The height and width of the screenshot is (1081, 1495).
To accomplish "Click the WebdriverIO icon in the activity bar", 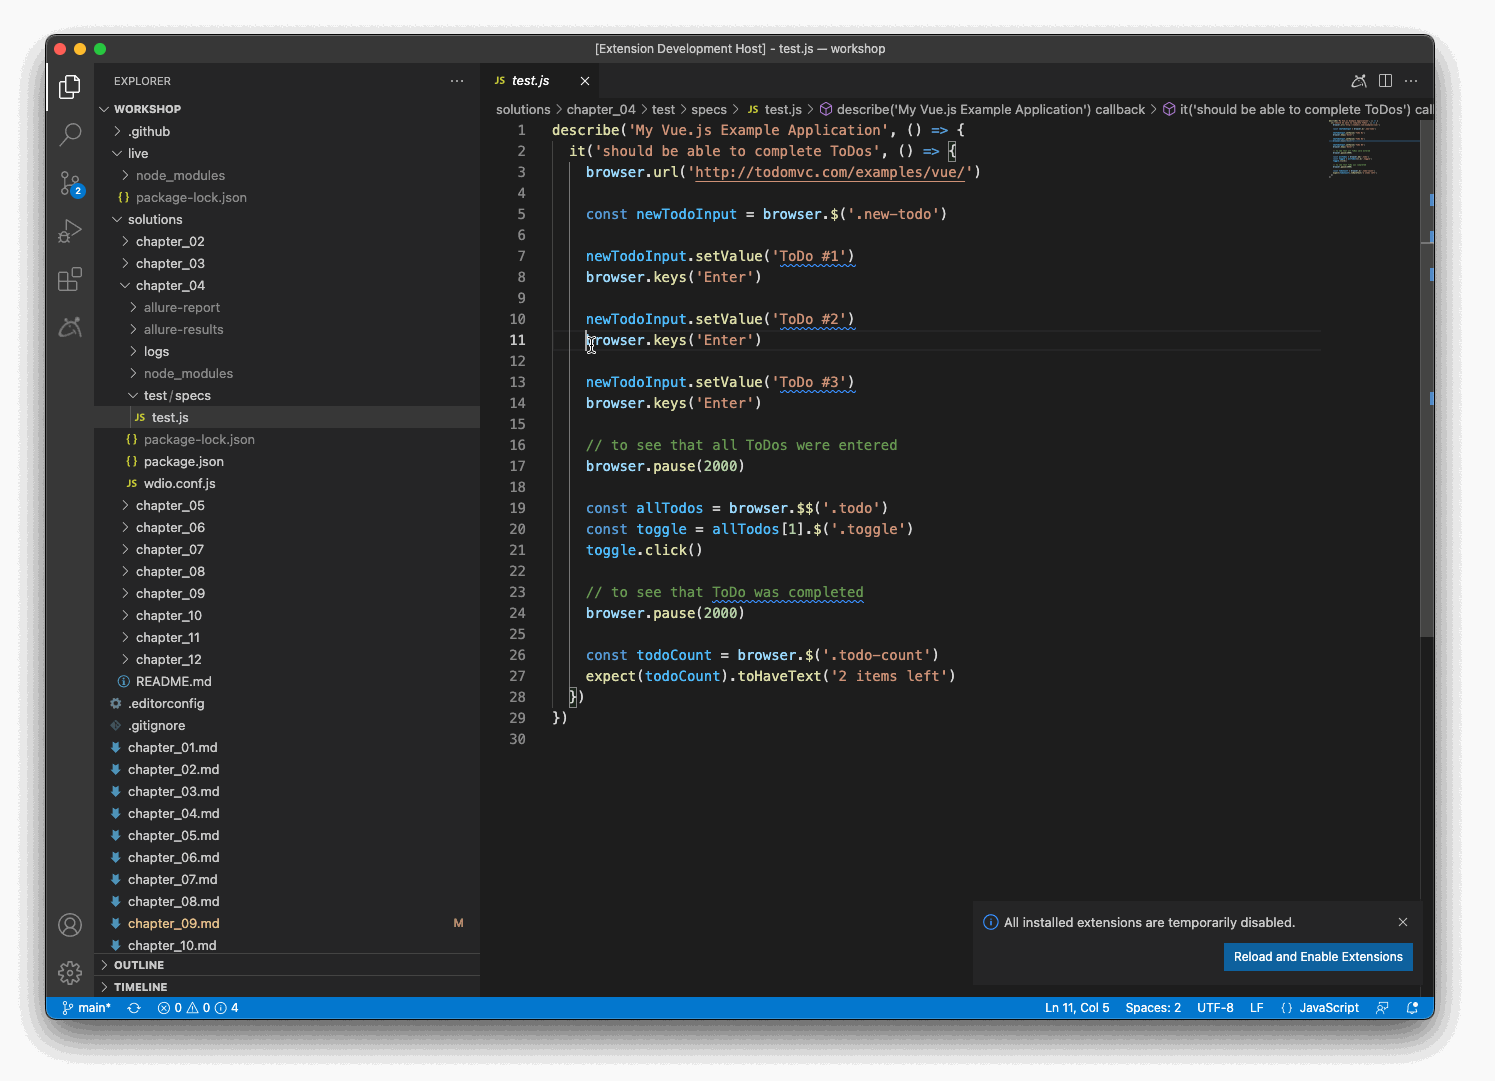I will (69, 327).
